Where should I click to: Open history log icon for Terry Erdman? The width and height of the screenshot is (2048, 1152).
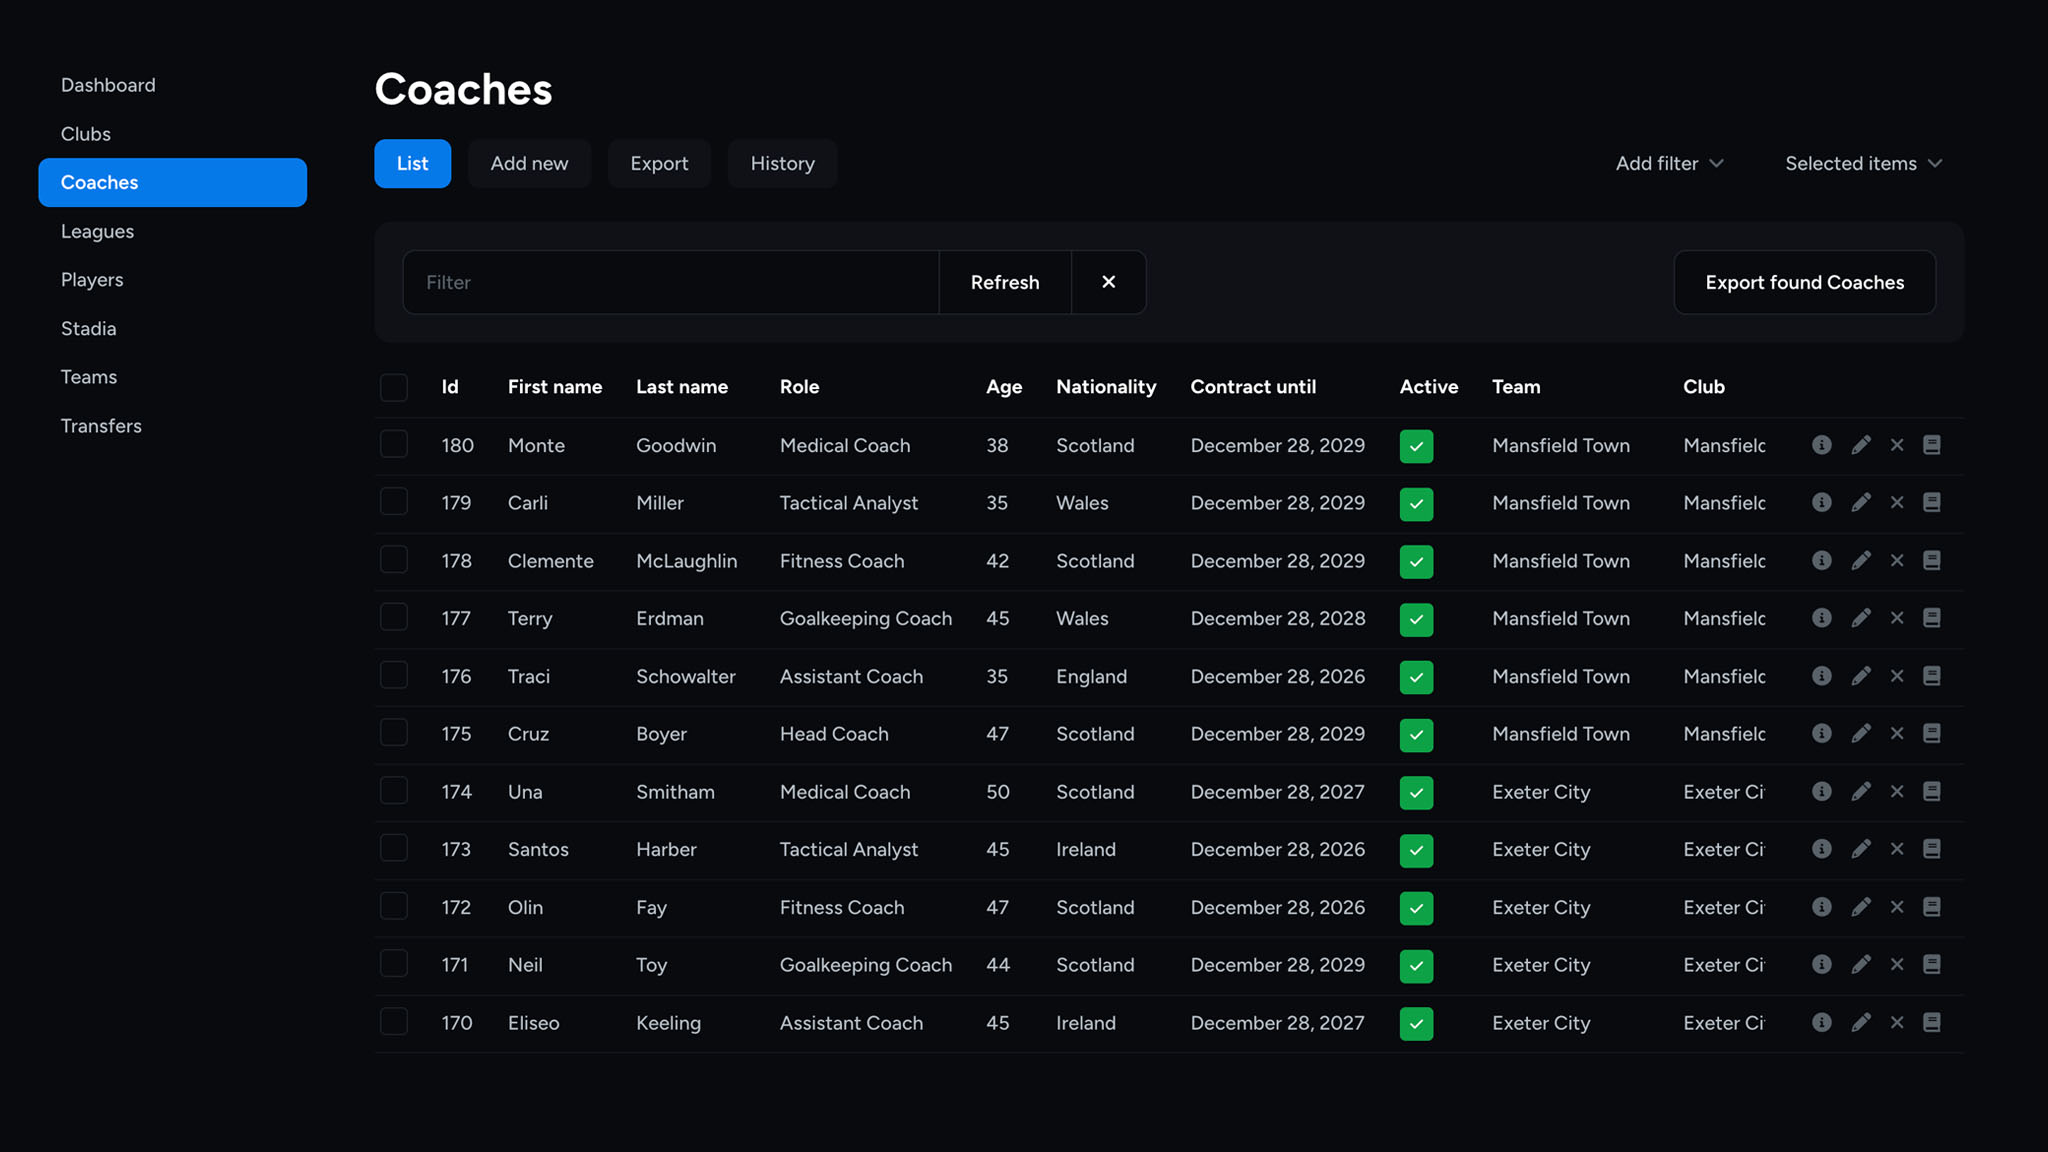coord(1931,618)
